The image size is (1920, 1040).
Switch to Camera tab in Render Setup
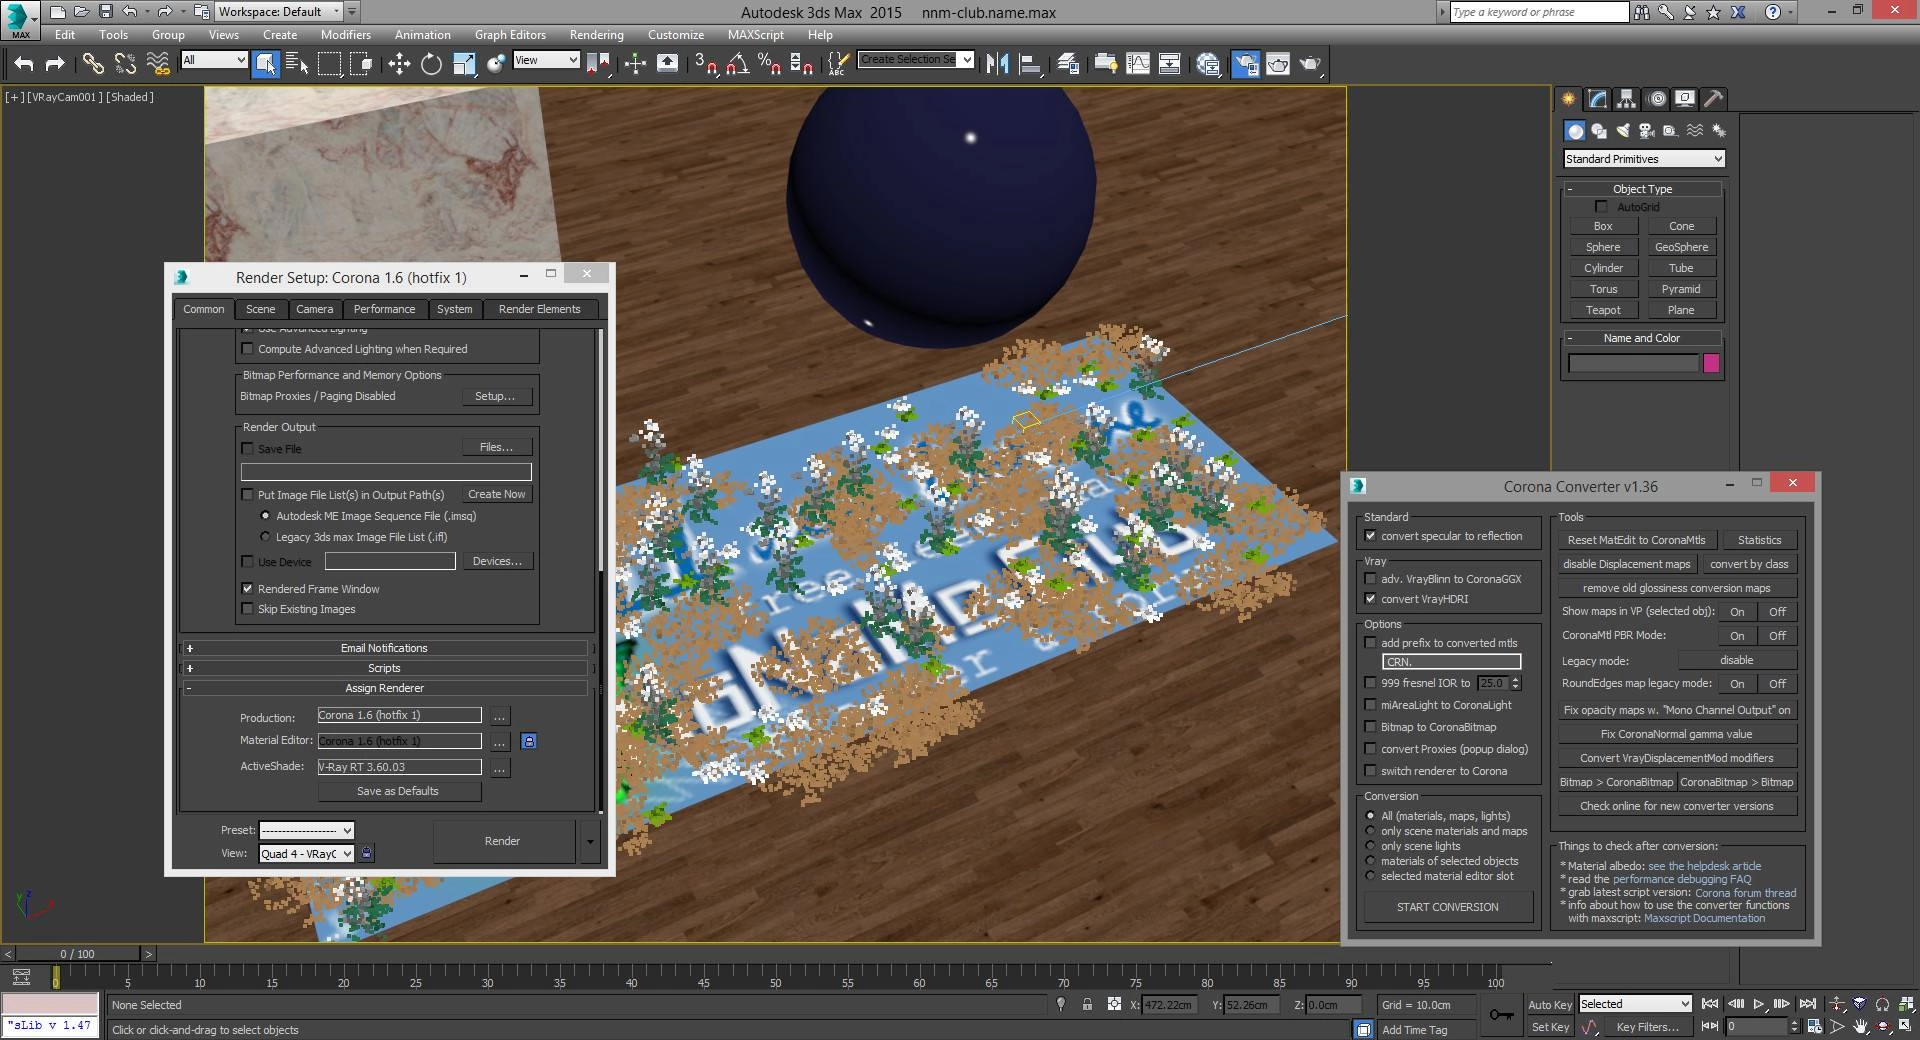[314, 309]
